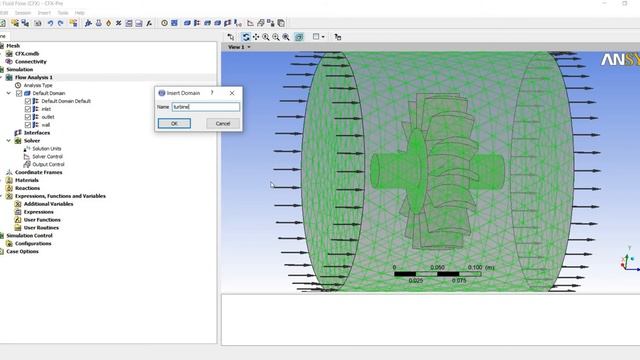Toggle the Default Domain checkbox
This screenshot has height=360, width=640.
point(19,93)
